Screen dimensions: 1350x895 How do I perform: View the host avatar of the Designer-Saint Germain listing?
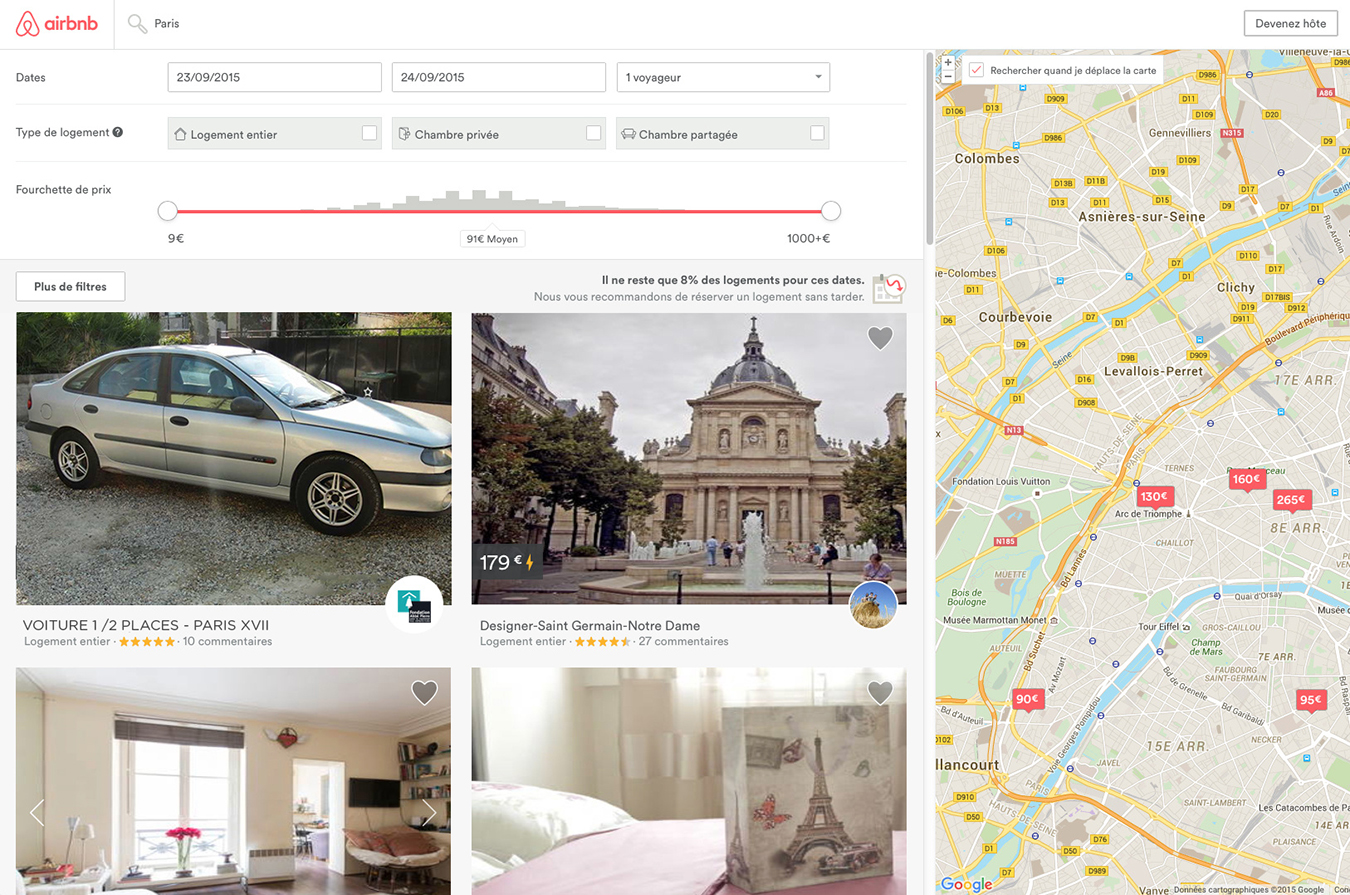[x=873, y=605]
